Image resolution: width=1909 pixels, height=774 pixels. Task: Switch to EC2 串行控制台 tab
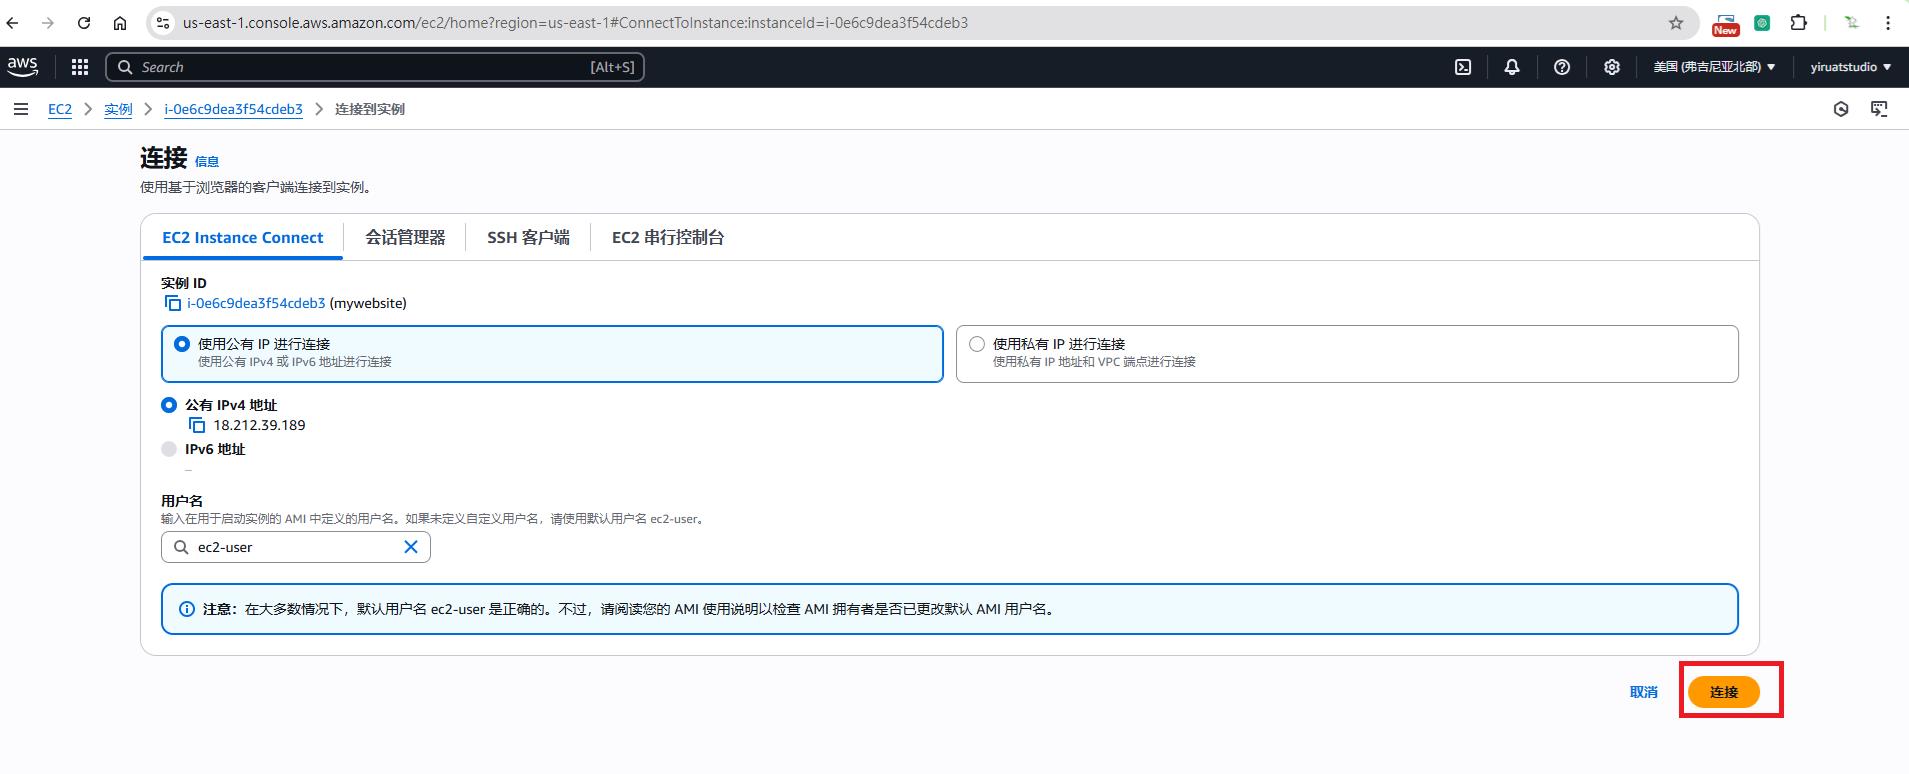668,237
